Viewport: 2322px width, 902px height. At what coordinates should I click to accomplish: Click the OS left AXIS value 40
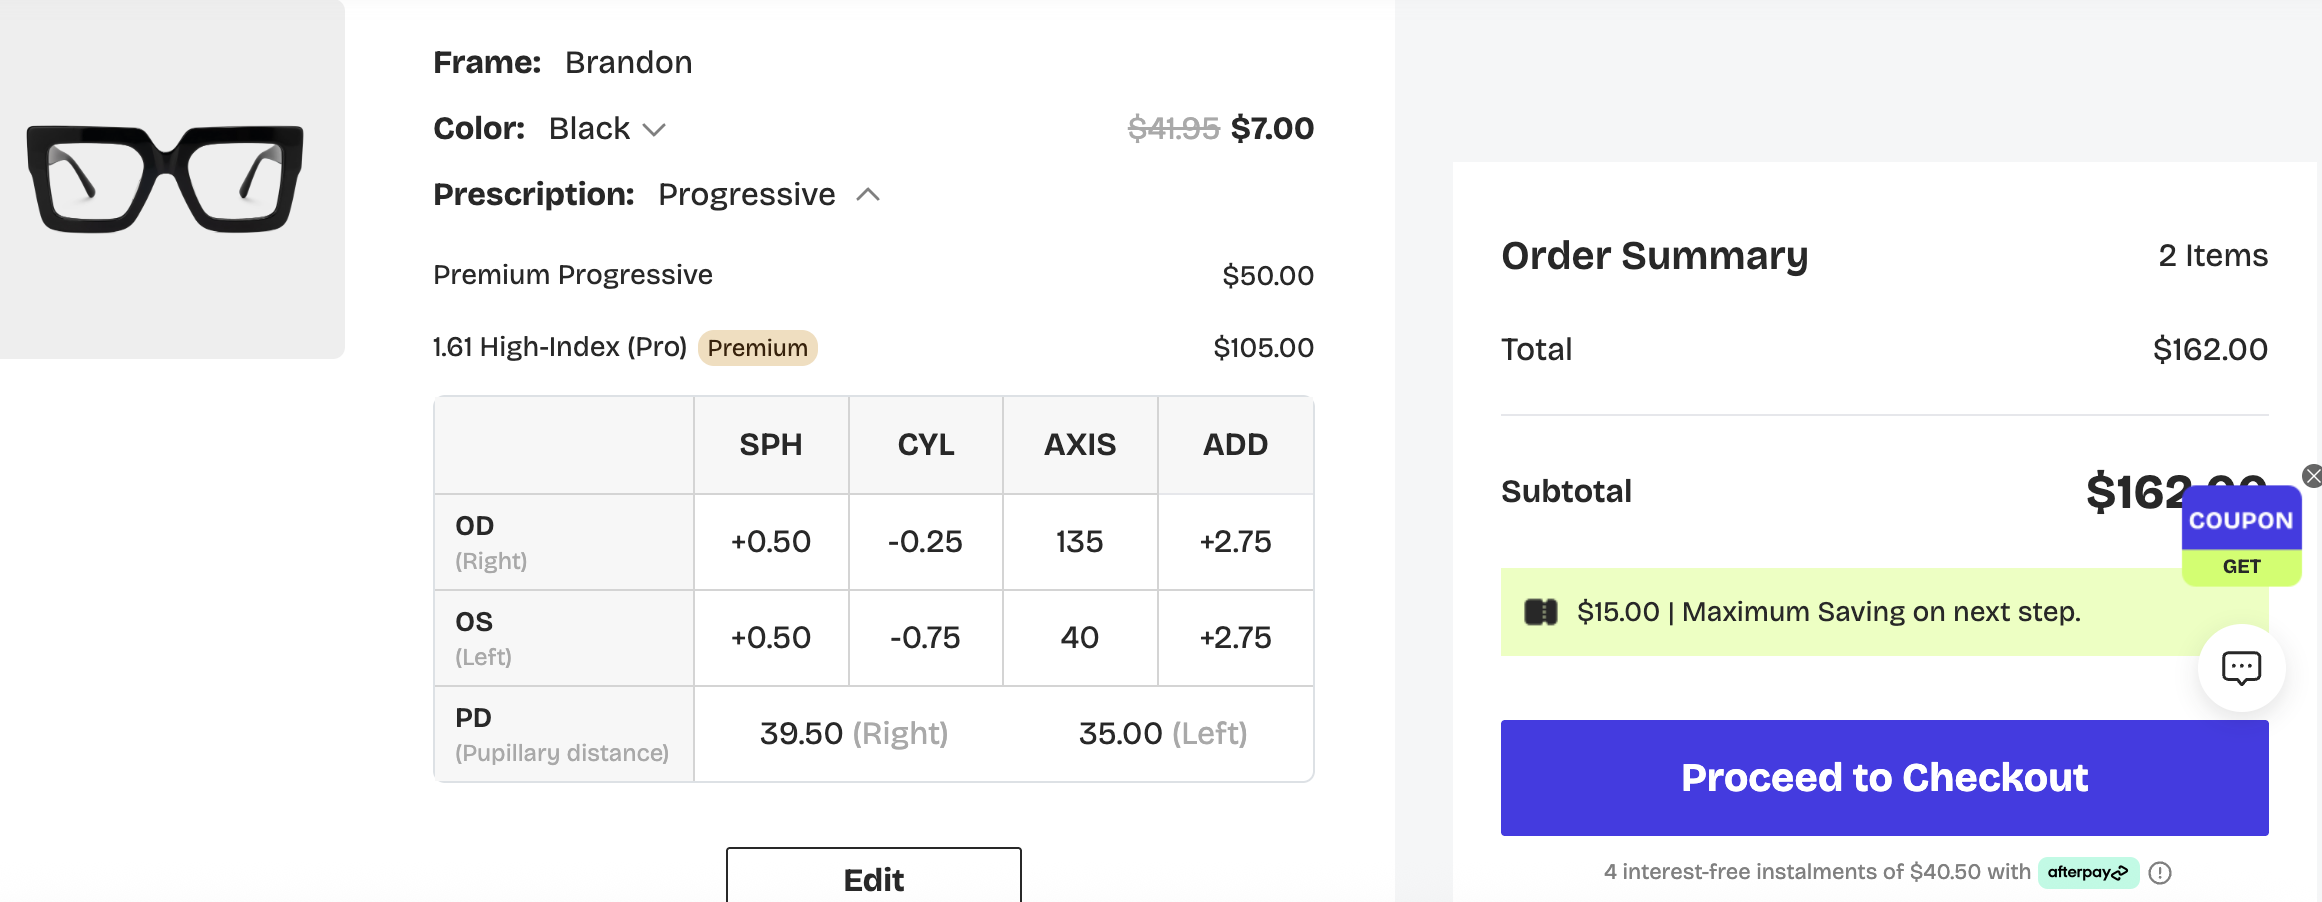coord(1080,638)
